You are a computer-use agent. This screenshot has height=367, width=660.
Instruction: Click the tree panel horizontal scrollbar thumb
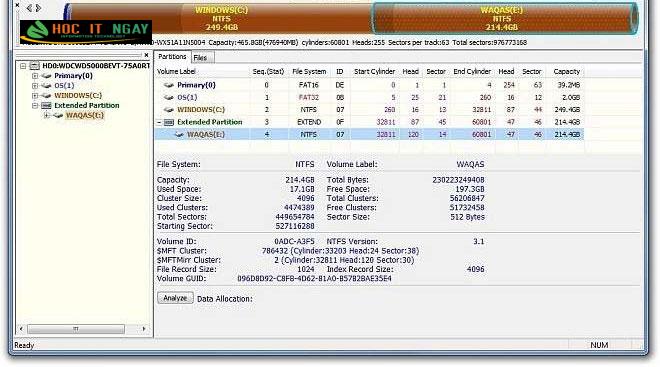(x=76, y=329)
